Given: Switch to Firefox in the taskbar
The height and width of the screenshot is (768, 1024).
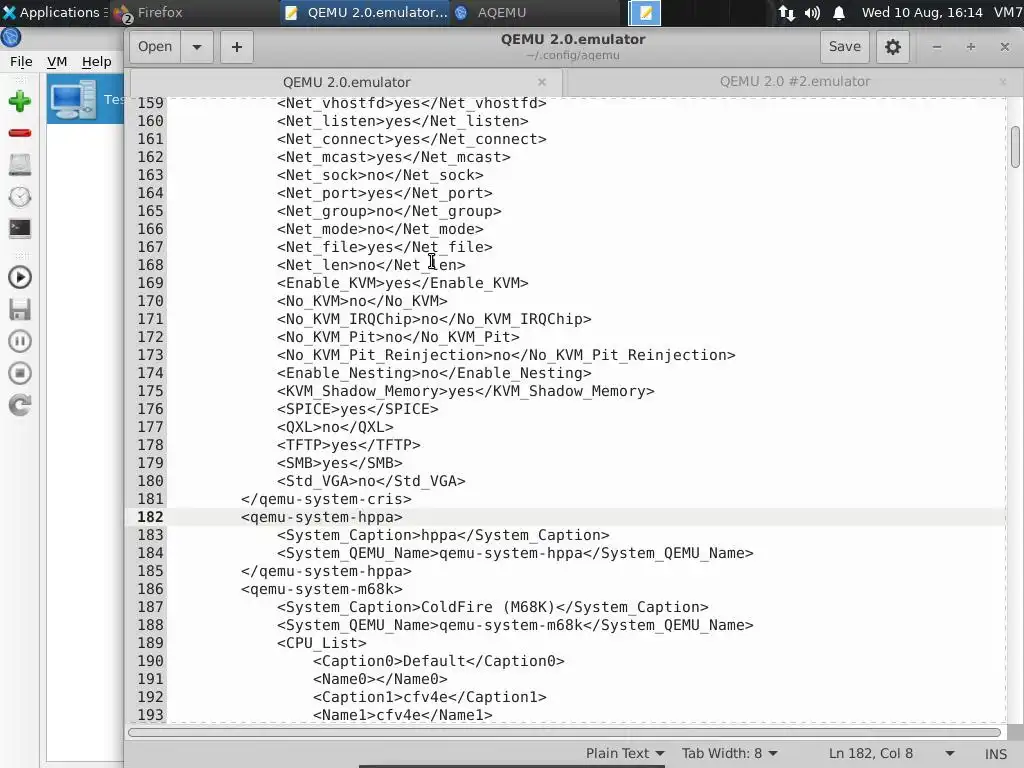Looking at the screenshot, I should pyautogui.click(x=149, y=12).
